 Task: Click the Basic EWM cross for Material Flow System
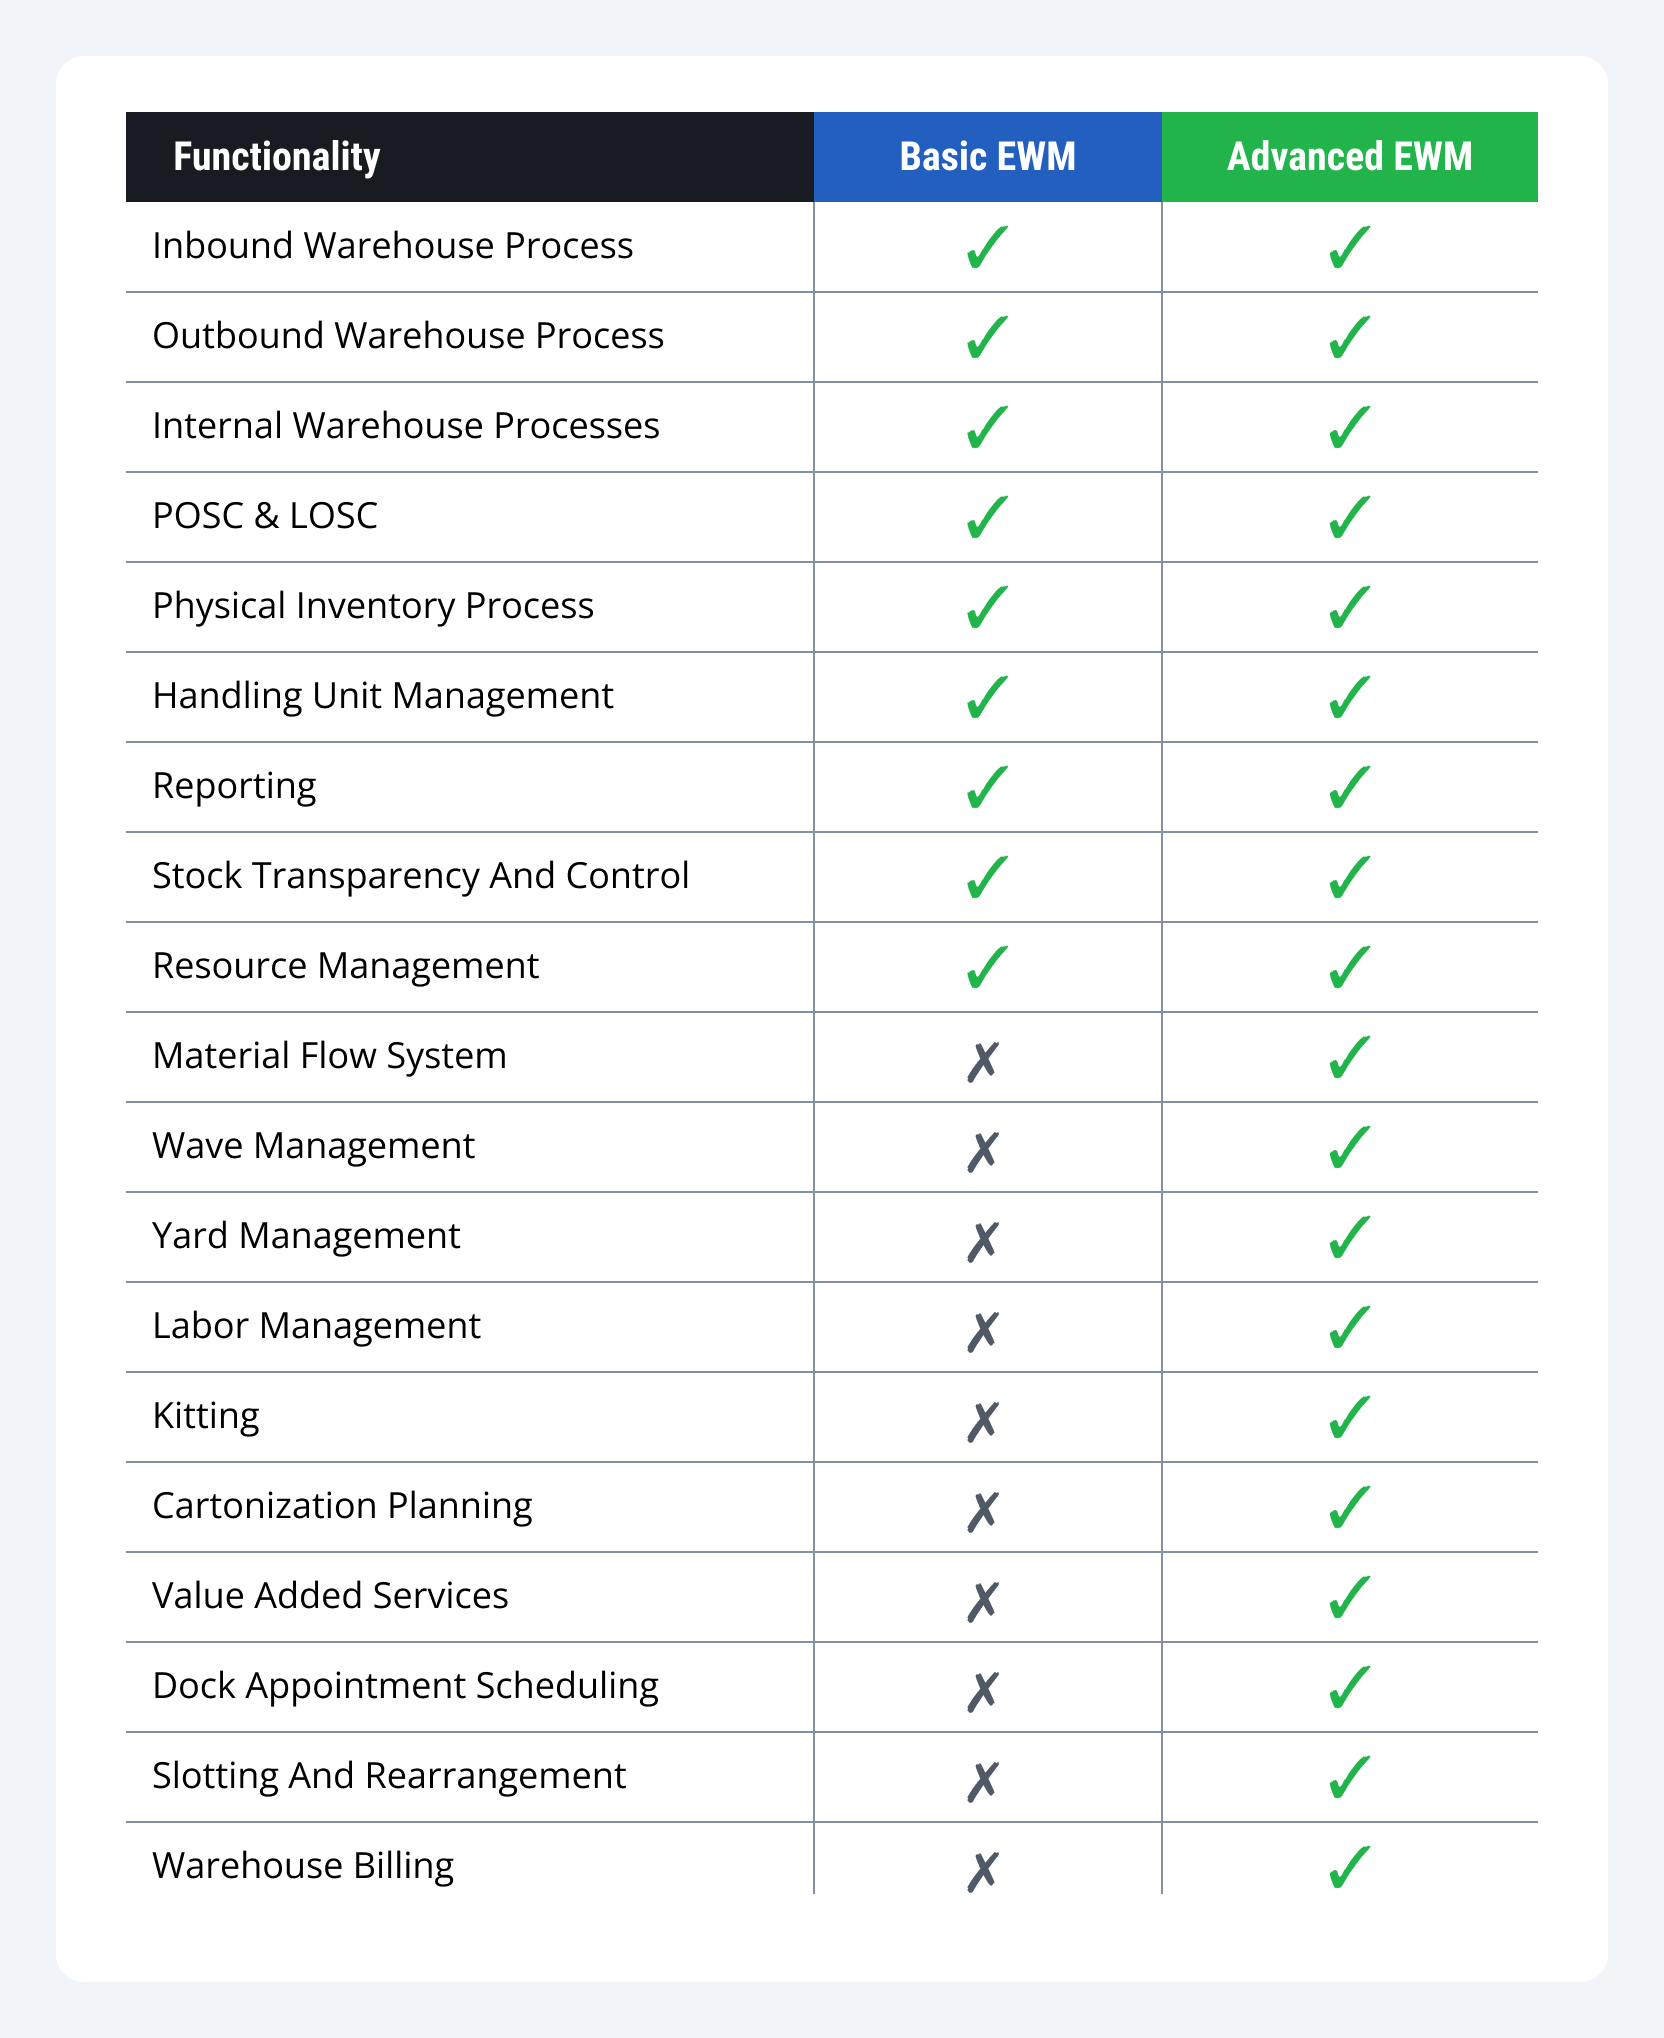coord(983,1061)
